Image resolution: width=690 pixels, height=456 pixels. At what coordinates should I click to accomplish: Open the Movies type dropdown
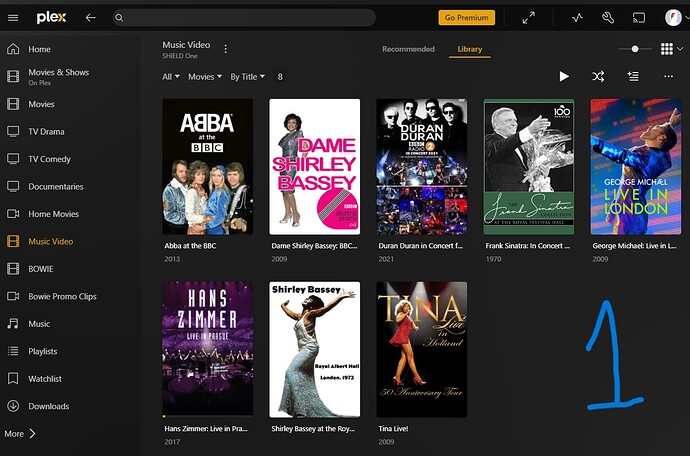point(205,77)
